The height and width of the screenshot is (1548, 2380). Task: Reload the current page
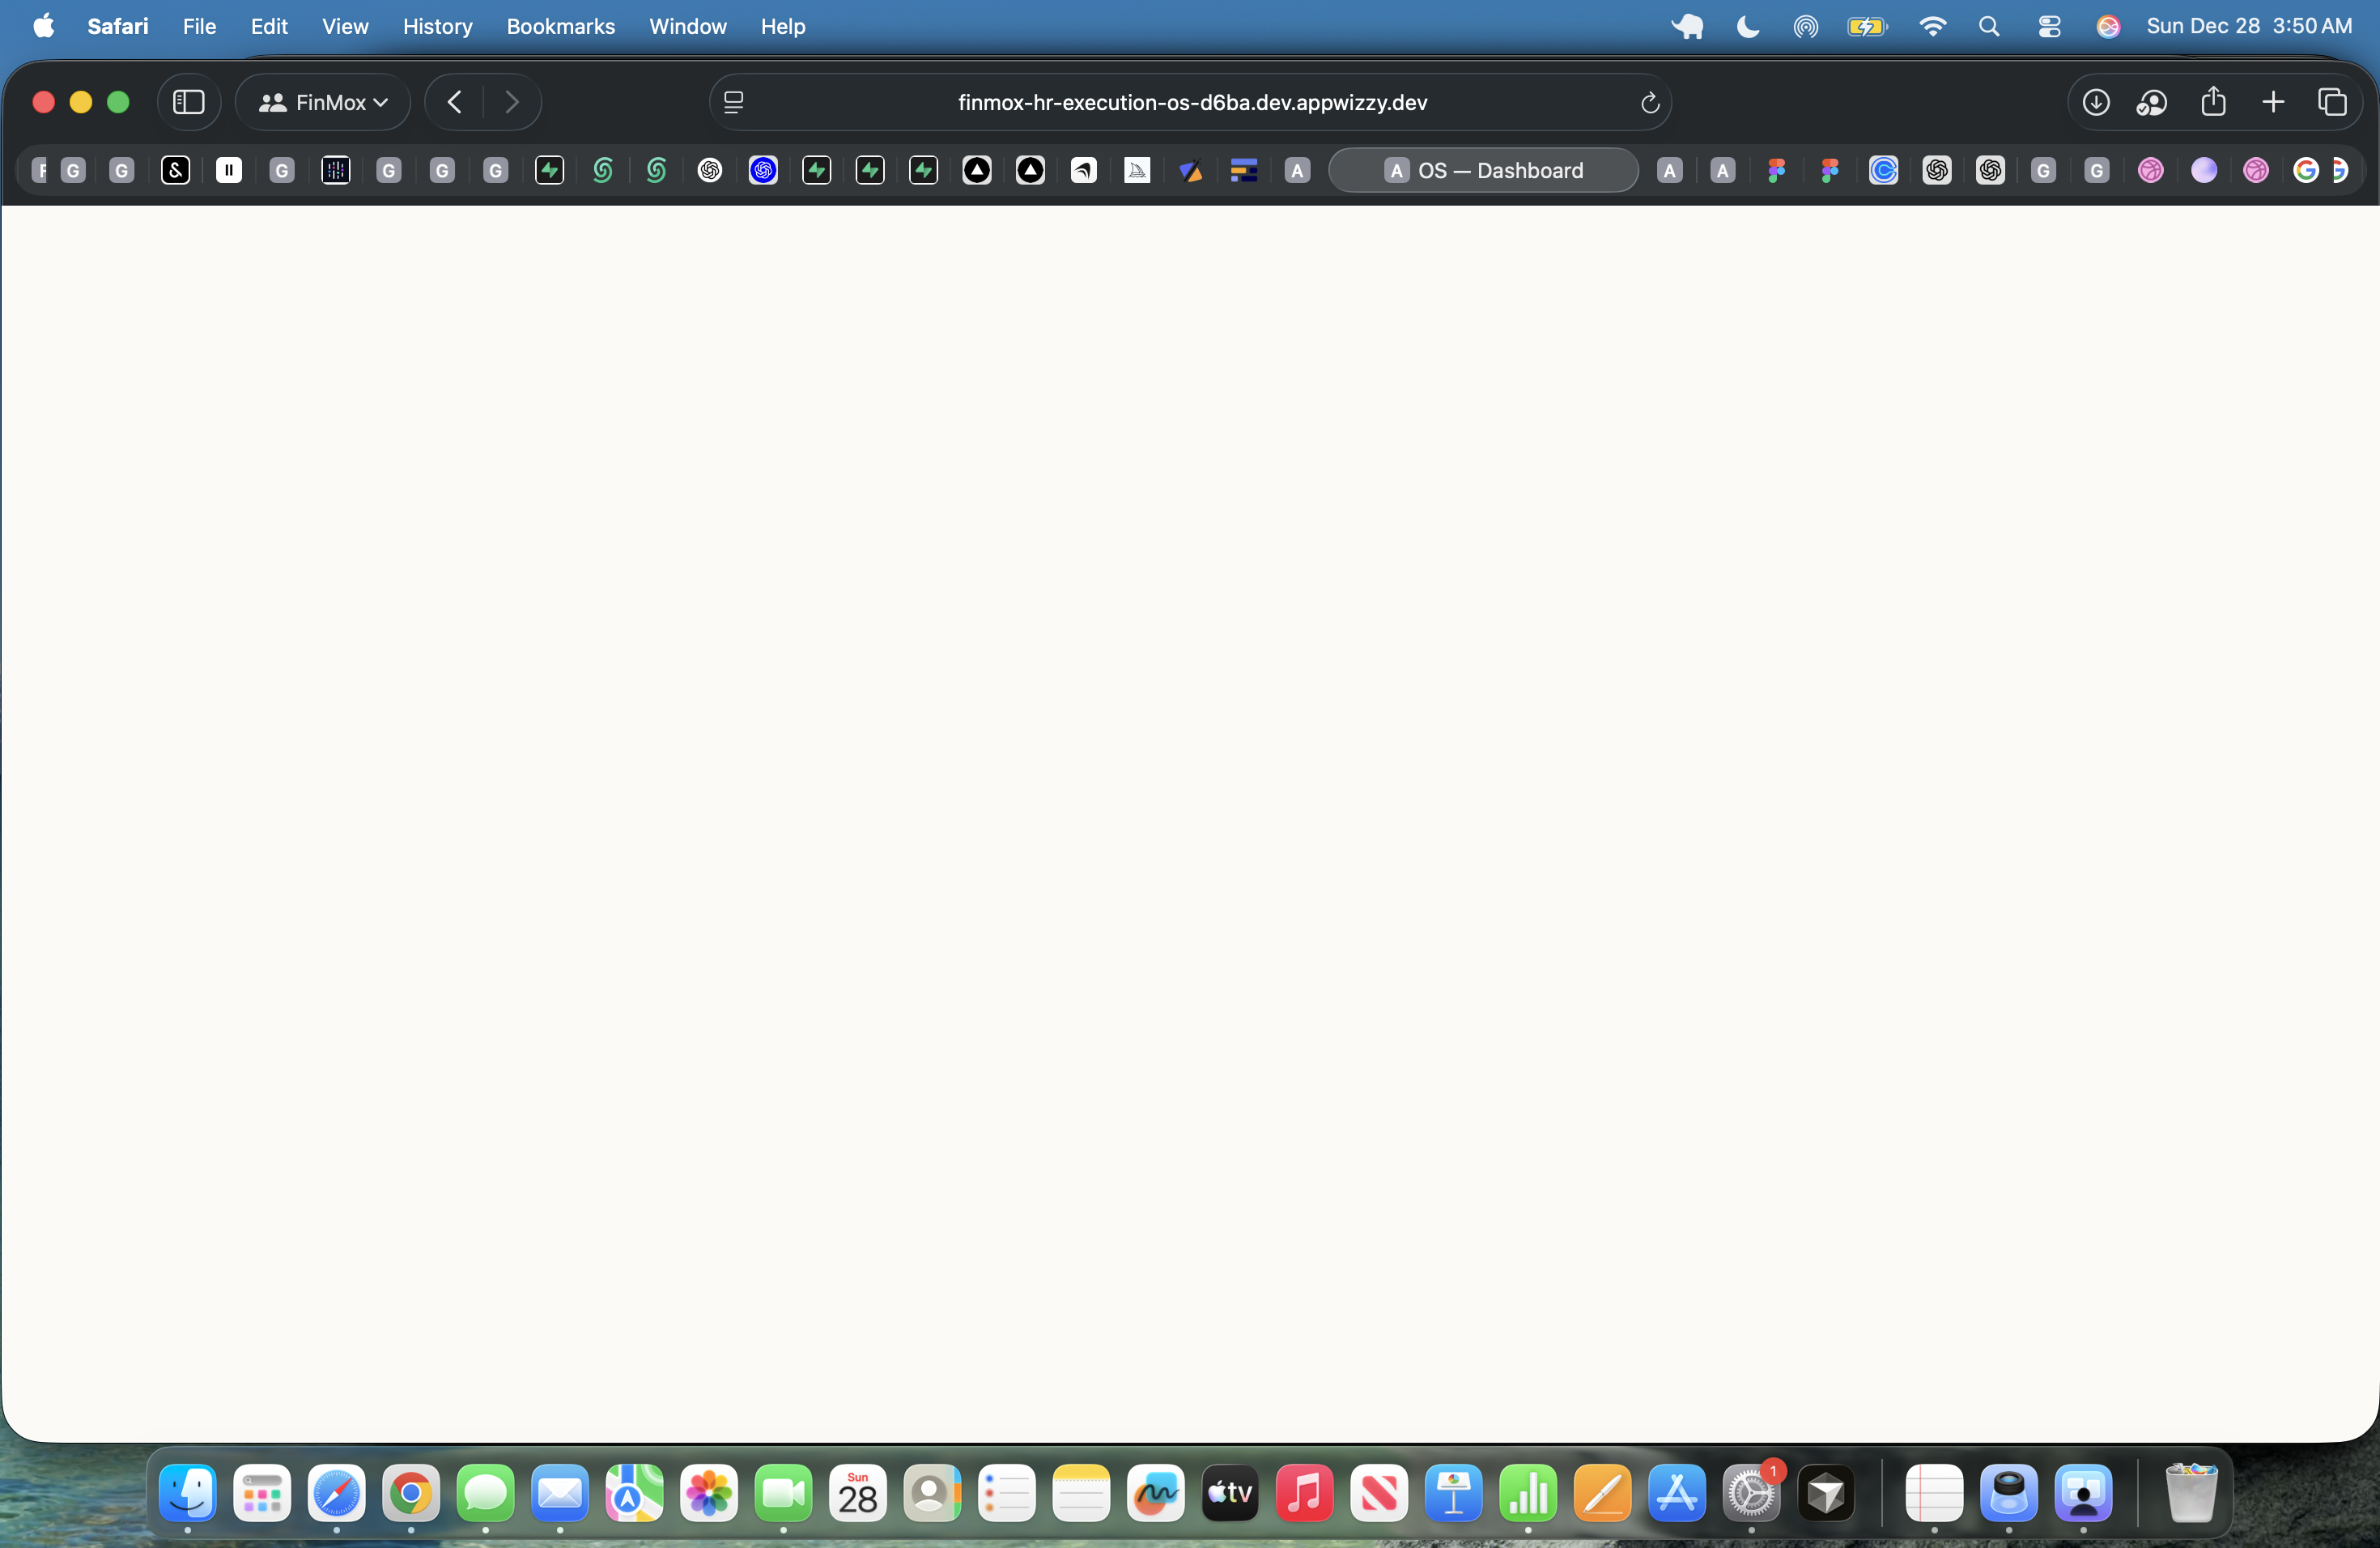point(1649,102)
